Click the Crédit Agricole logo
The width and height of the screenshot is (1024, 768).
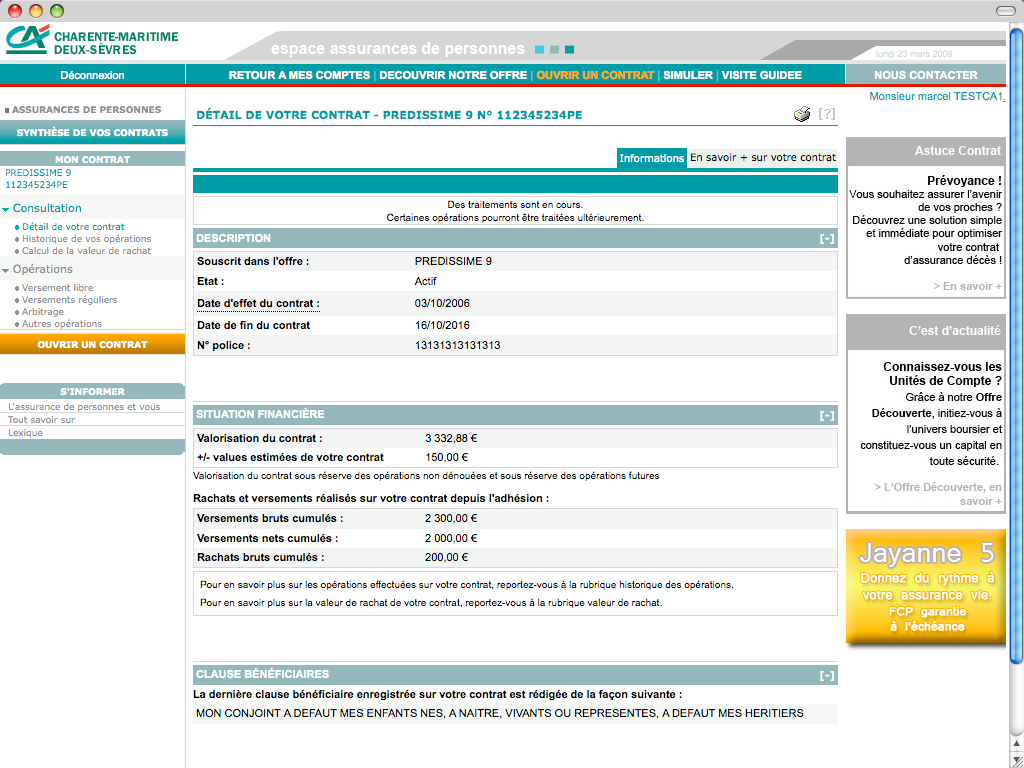pyautogui.click(x=27, y=40)
